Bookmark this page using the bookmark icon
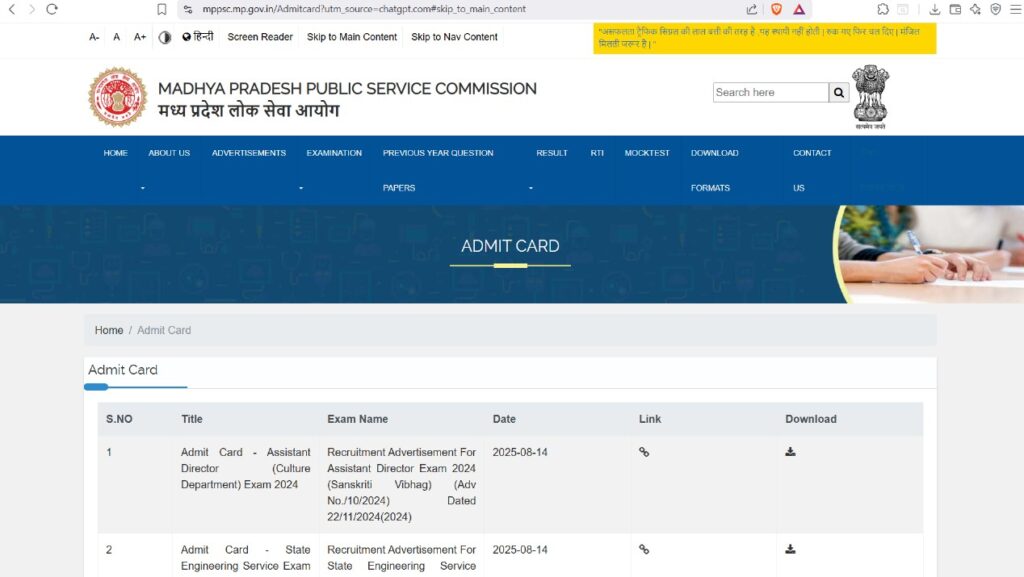 (x=162, y=9)
